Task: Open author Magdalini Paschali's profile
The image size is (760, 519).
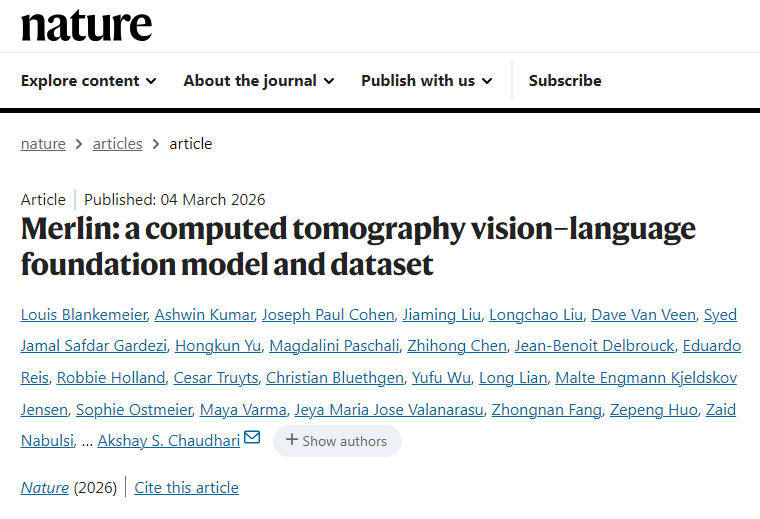Action: 330,346
